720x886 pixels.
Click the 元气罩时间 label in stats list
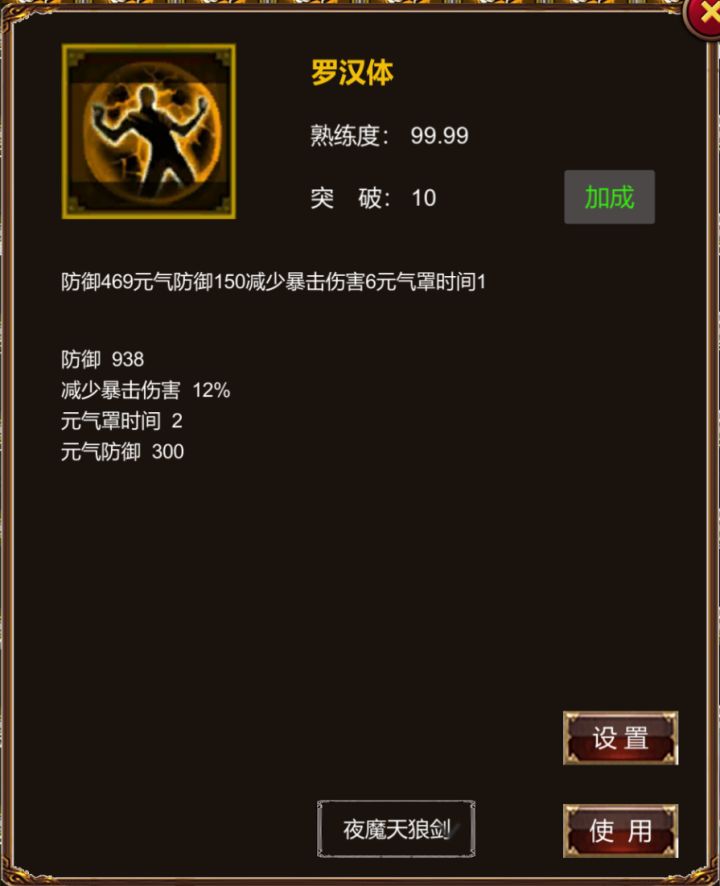(111, 421)
